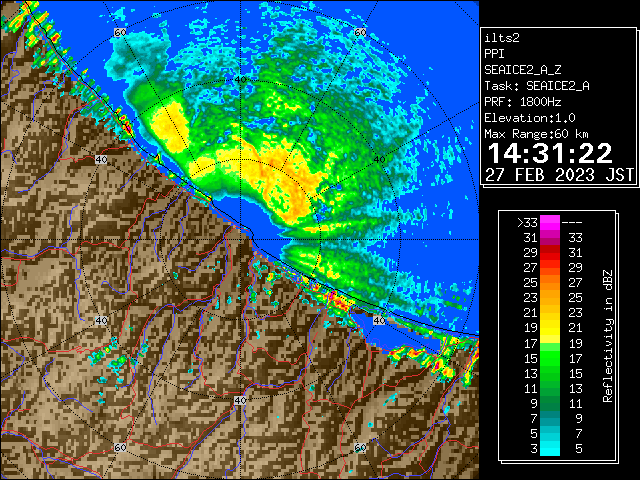
Task: Click the '>33' legend label
Action: coord(527,223)
